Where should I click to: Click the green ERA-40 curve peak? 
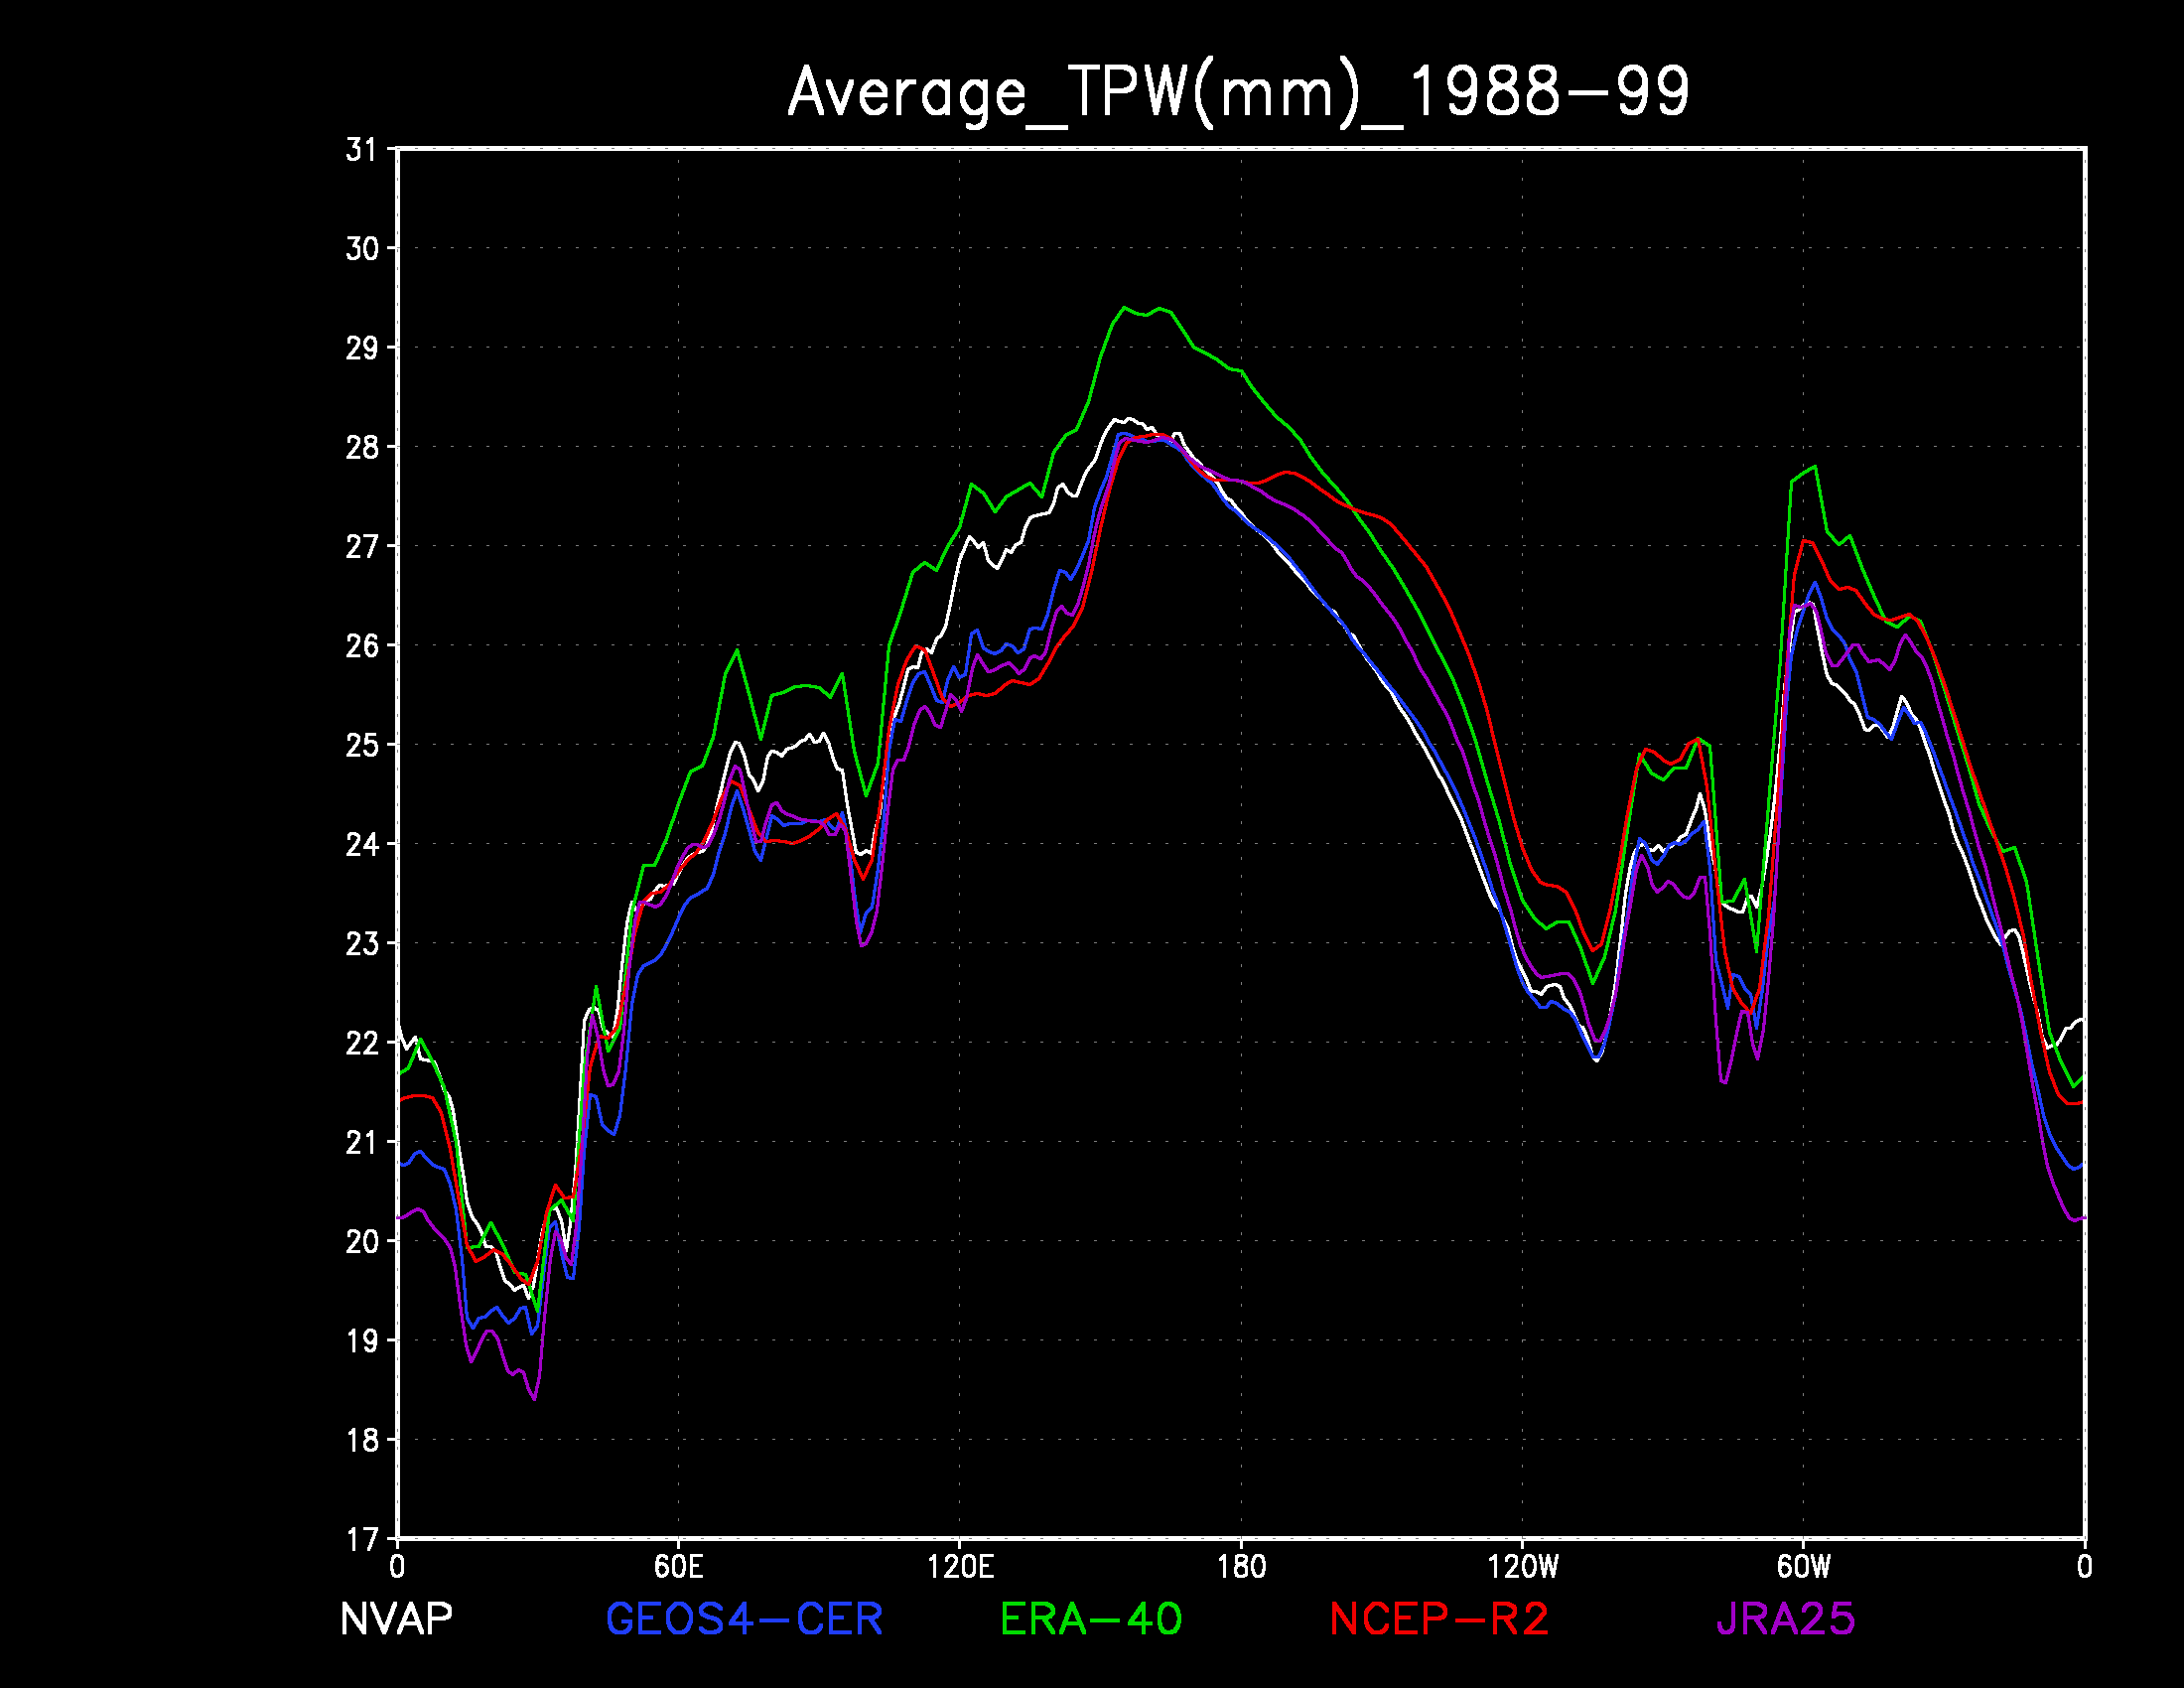[x=1125, y=308]
